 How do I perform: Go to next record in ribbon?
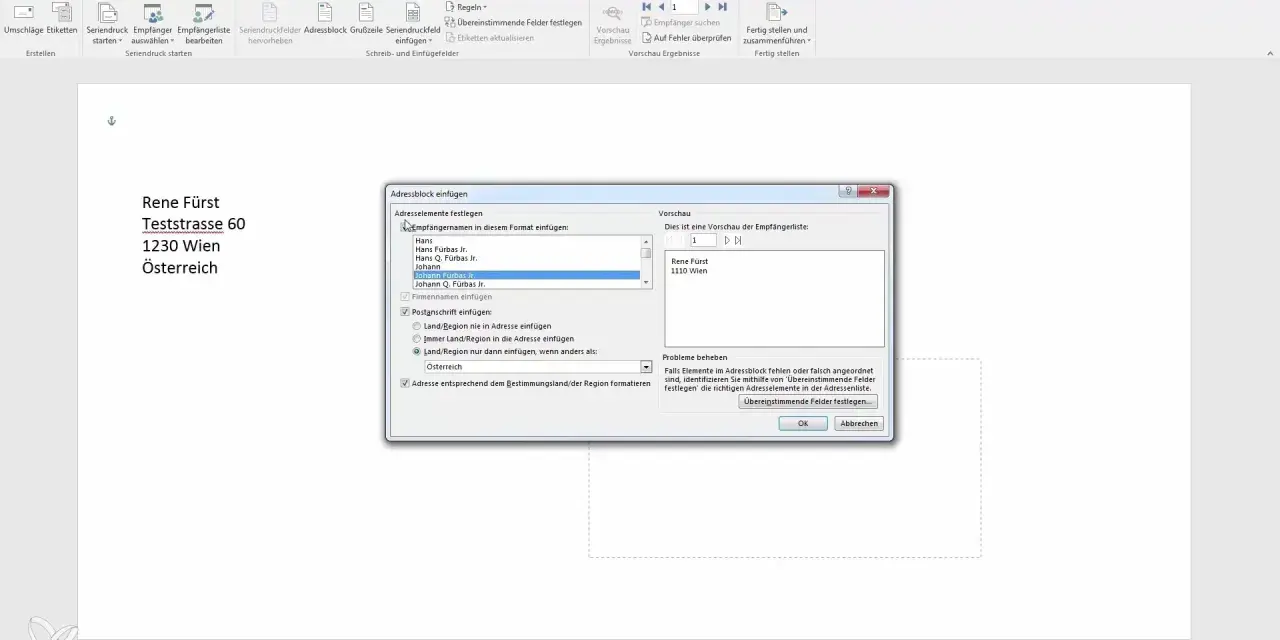click(708, 7)
